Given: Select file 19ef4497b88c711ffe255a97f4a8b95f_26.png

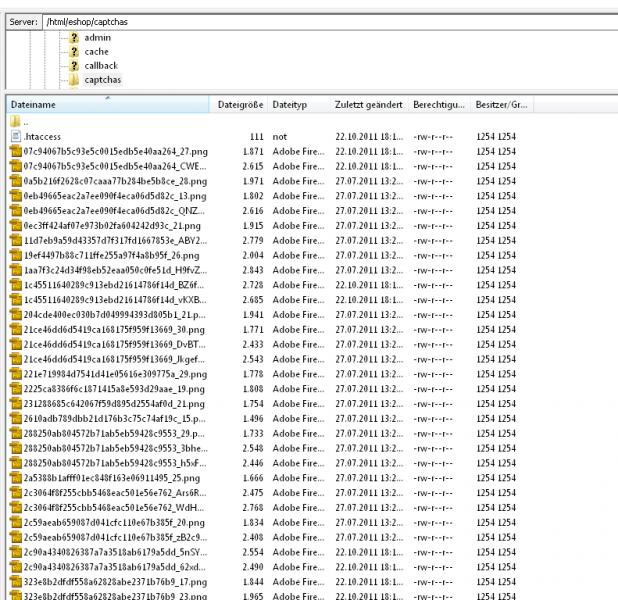Looking at the screenshot, I should 114,255.
